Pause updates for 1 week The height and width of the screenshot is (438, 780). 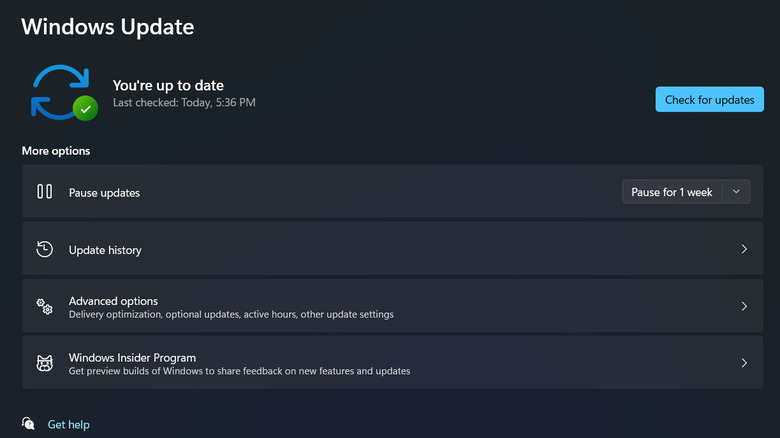coord(672,192)
